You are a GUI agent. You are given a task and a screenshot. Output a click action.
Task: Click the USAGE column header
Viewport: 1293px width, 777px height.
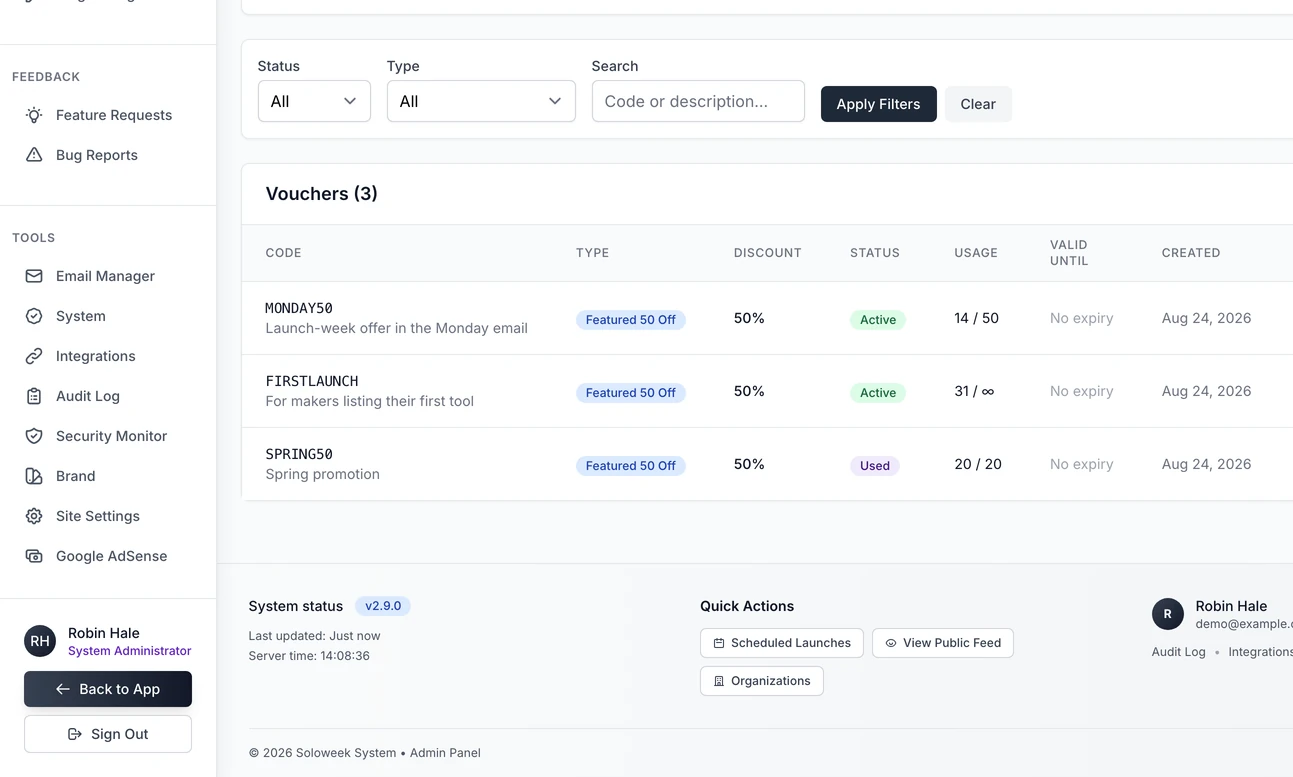[x=976, y=253]
